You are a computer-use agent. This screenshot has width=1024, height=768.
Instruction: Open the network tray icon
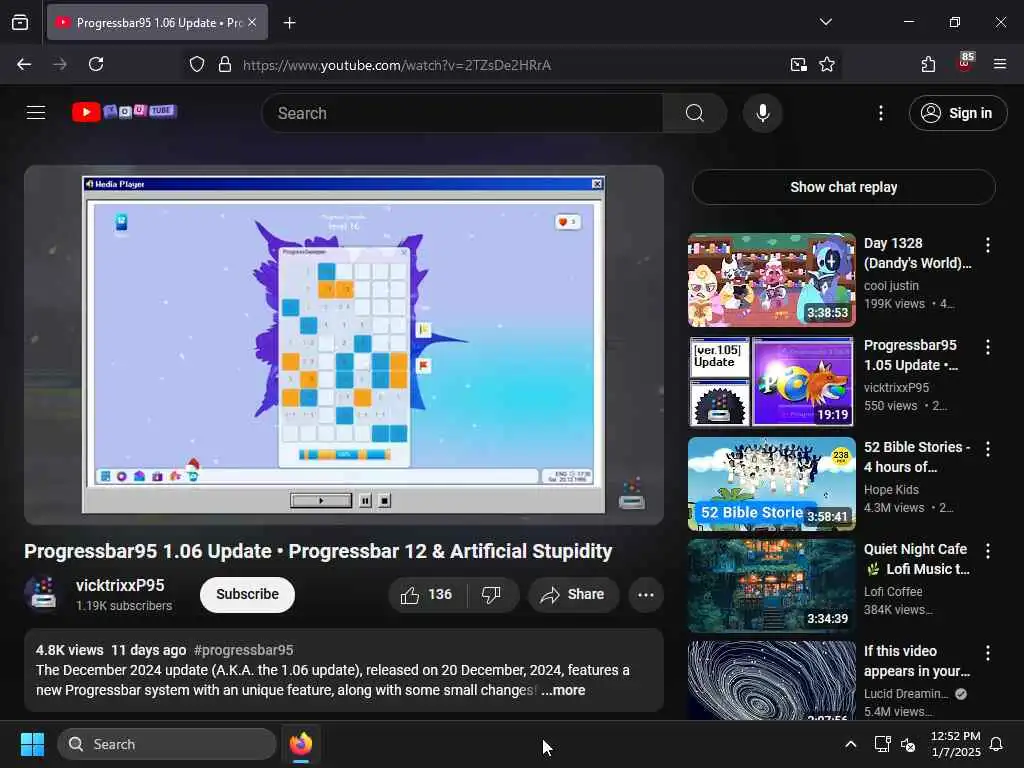(882, 744)
